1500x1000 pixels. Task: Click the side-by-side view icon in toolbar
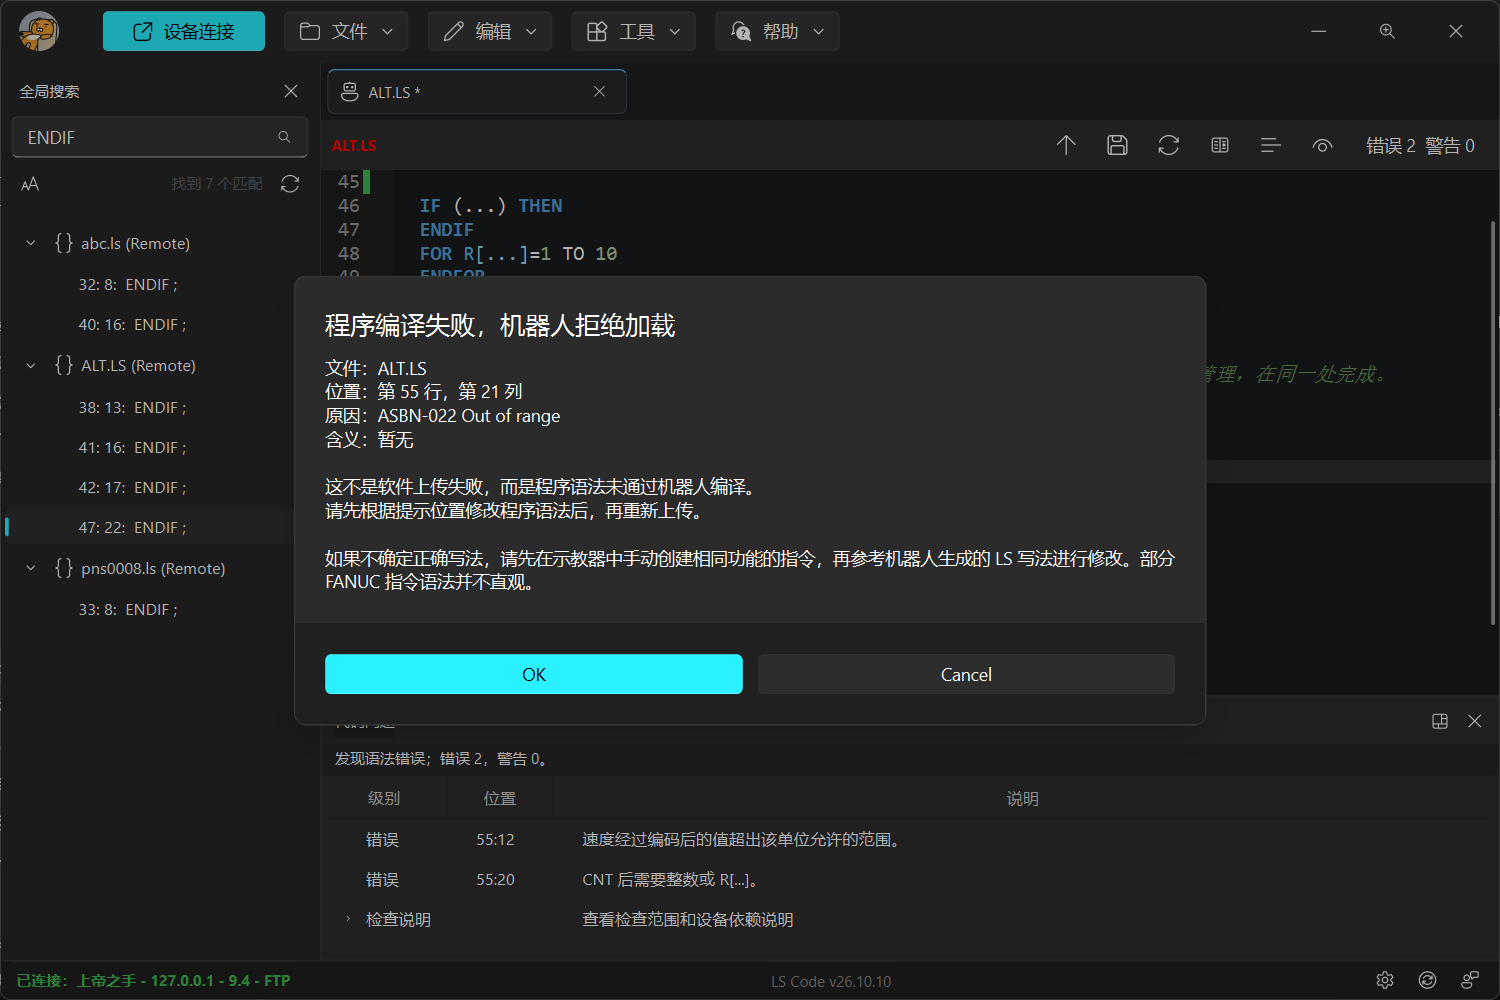tap(1219, 145)
